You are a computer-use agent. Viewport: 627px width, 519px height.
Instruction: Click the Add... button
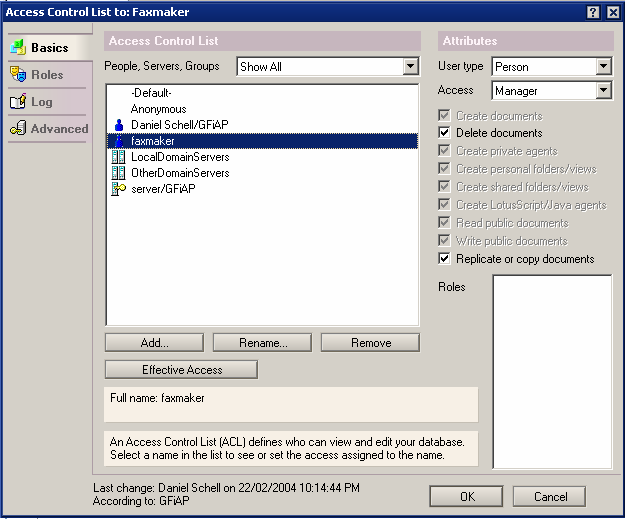click(154, 343)
